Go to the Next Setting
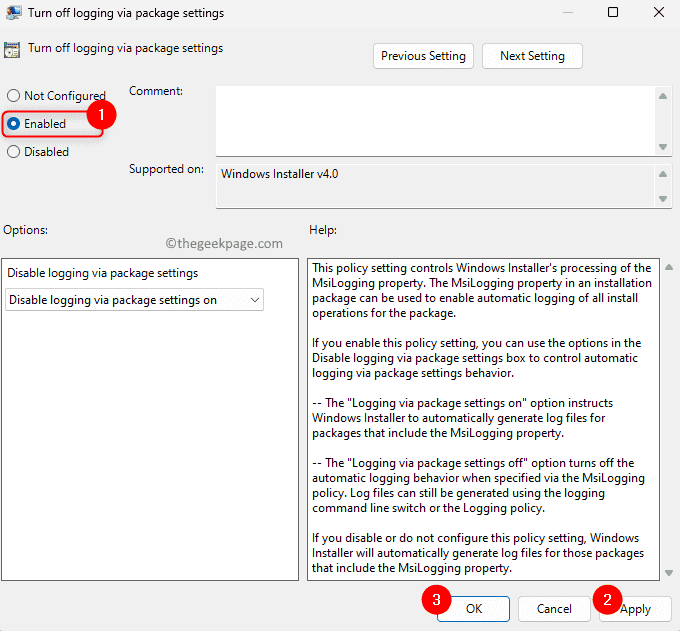Viewport: 680px width, 631px height. coord(531,56)
